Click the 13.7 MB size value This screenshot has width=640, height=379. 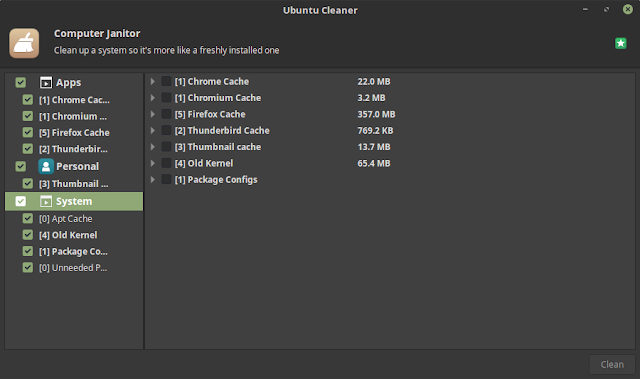click(374, 147)
